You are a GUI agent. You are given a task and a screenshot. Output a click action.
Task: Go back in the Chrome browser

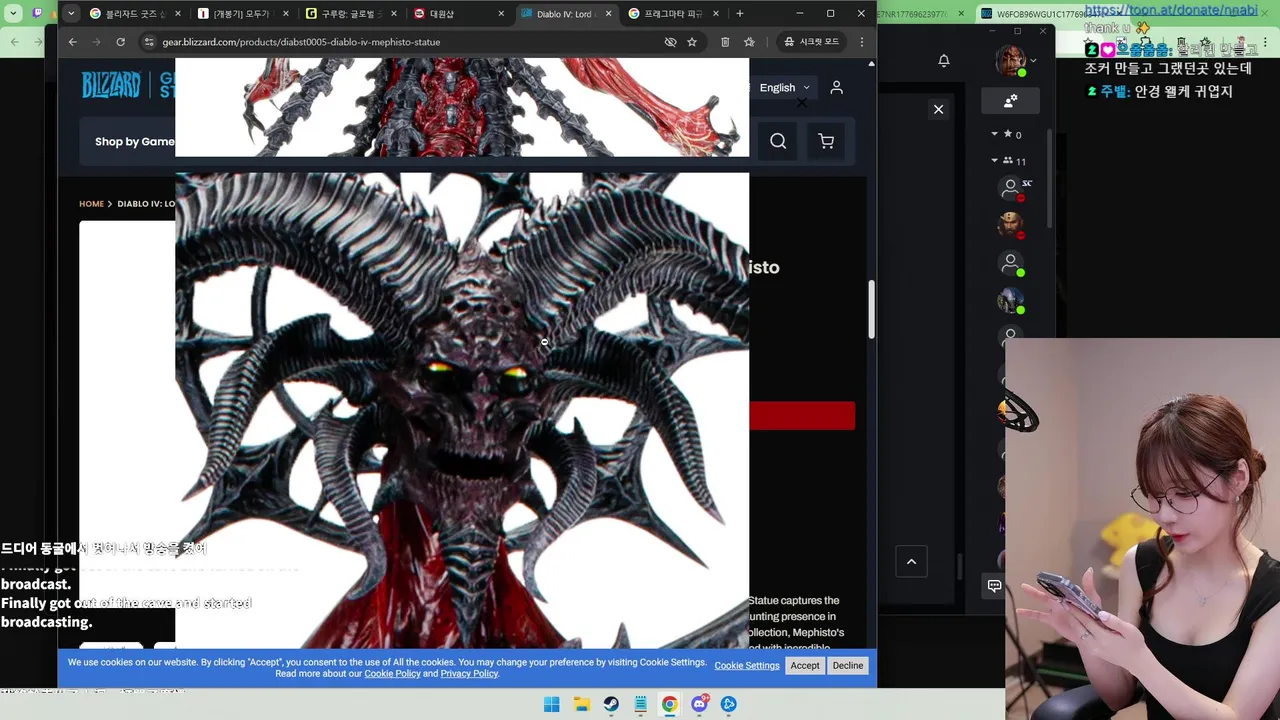pos(72,42)
